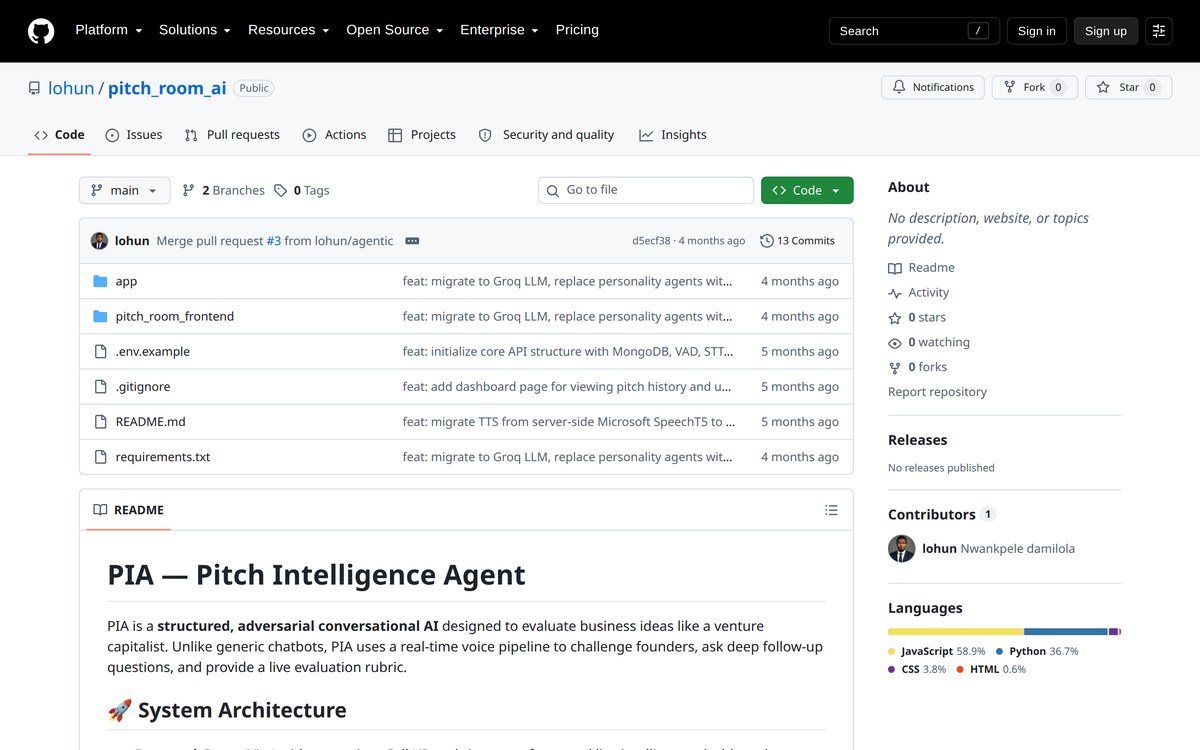Click the contributor avatar of lohun

(901, 548)
